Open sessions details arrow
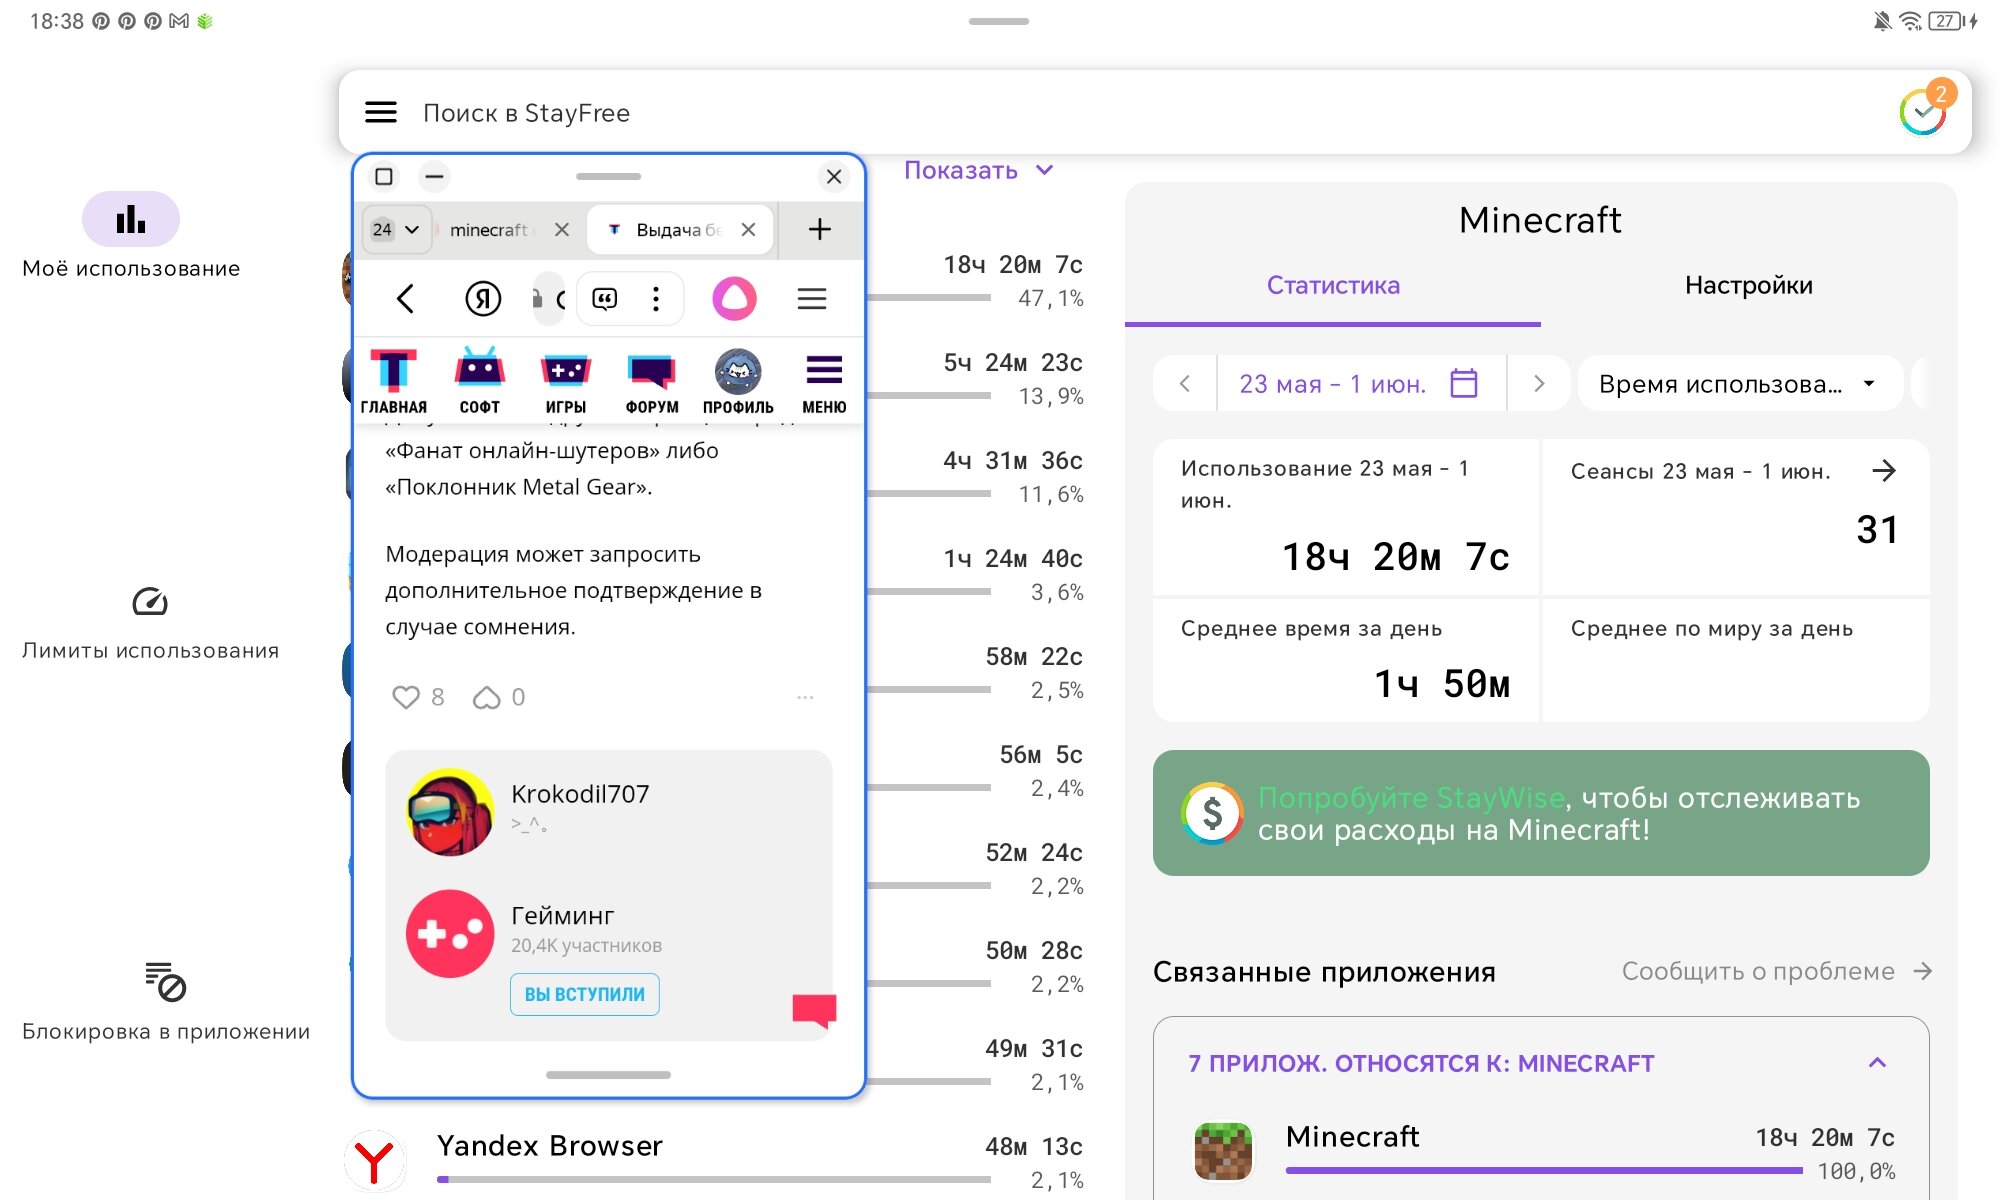 pos(1884,471)
